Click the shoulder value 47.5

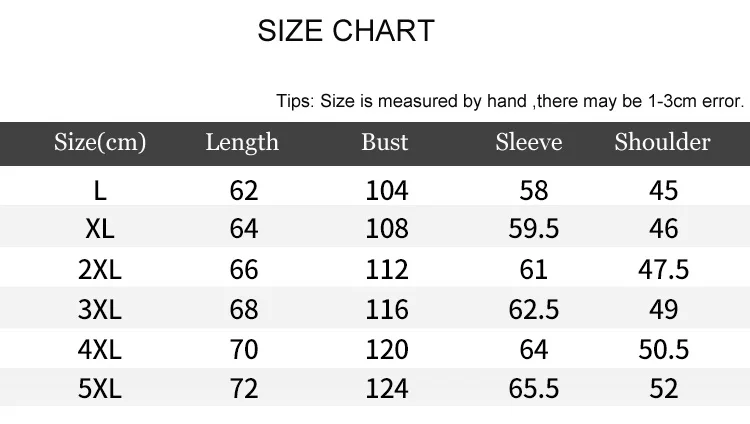click(663, 269)
